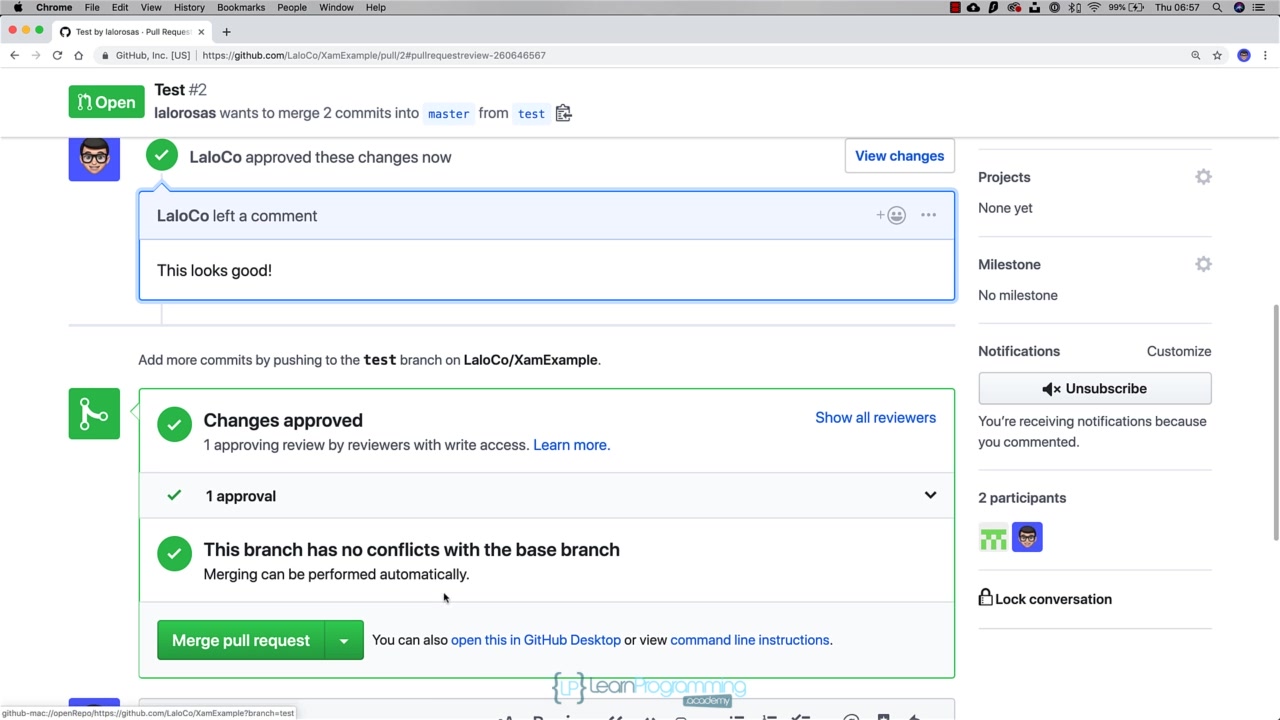Reload the page with the refresh icon

(57, 55)
